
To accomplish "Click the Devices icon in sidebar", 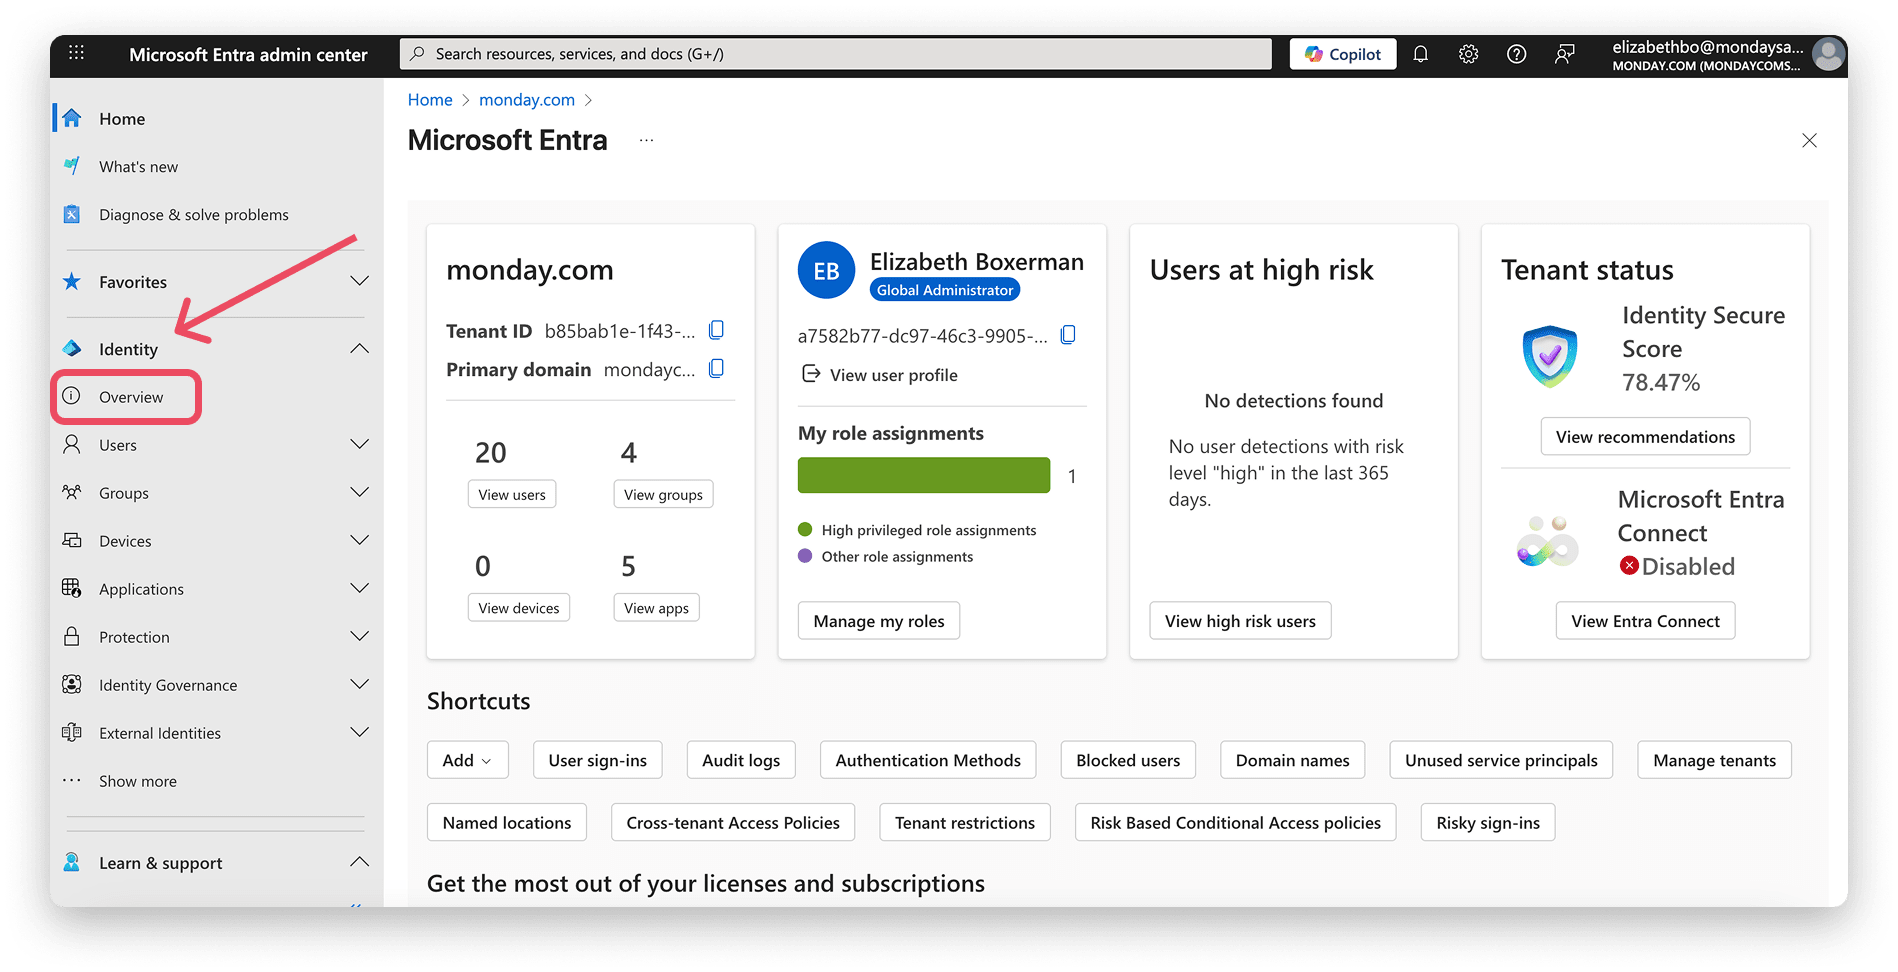I will point(72,540).
